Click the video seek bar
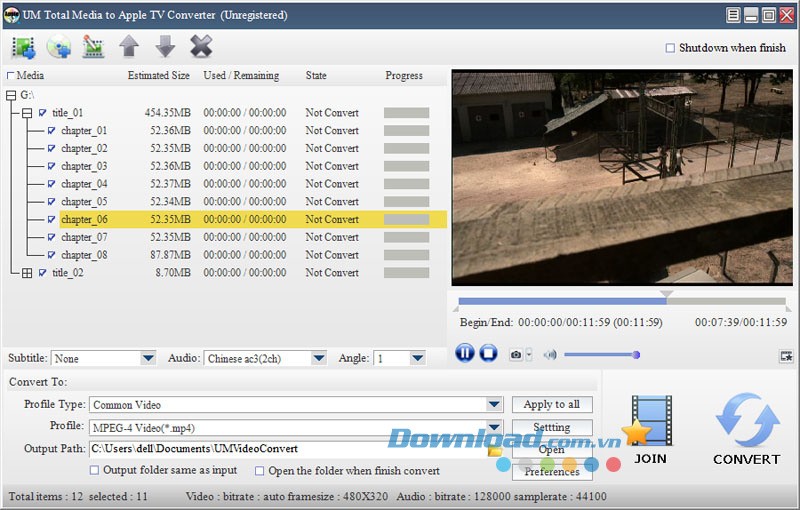The width and height of the screenshot is (800, 510). [622, 301]
